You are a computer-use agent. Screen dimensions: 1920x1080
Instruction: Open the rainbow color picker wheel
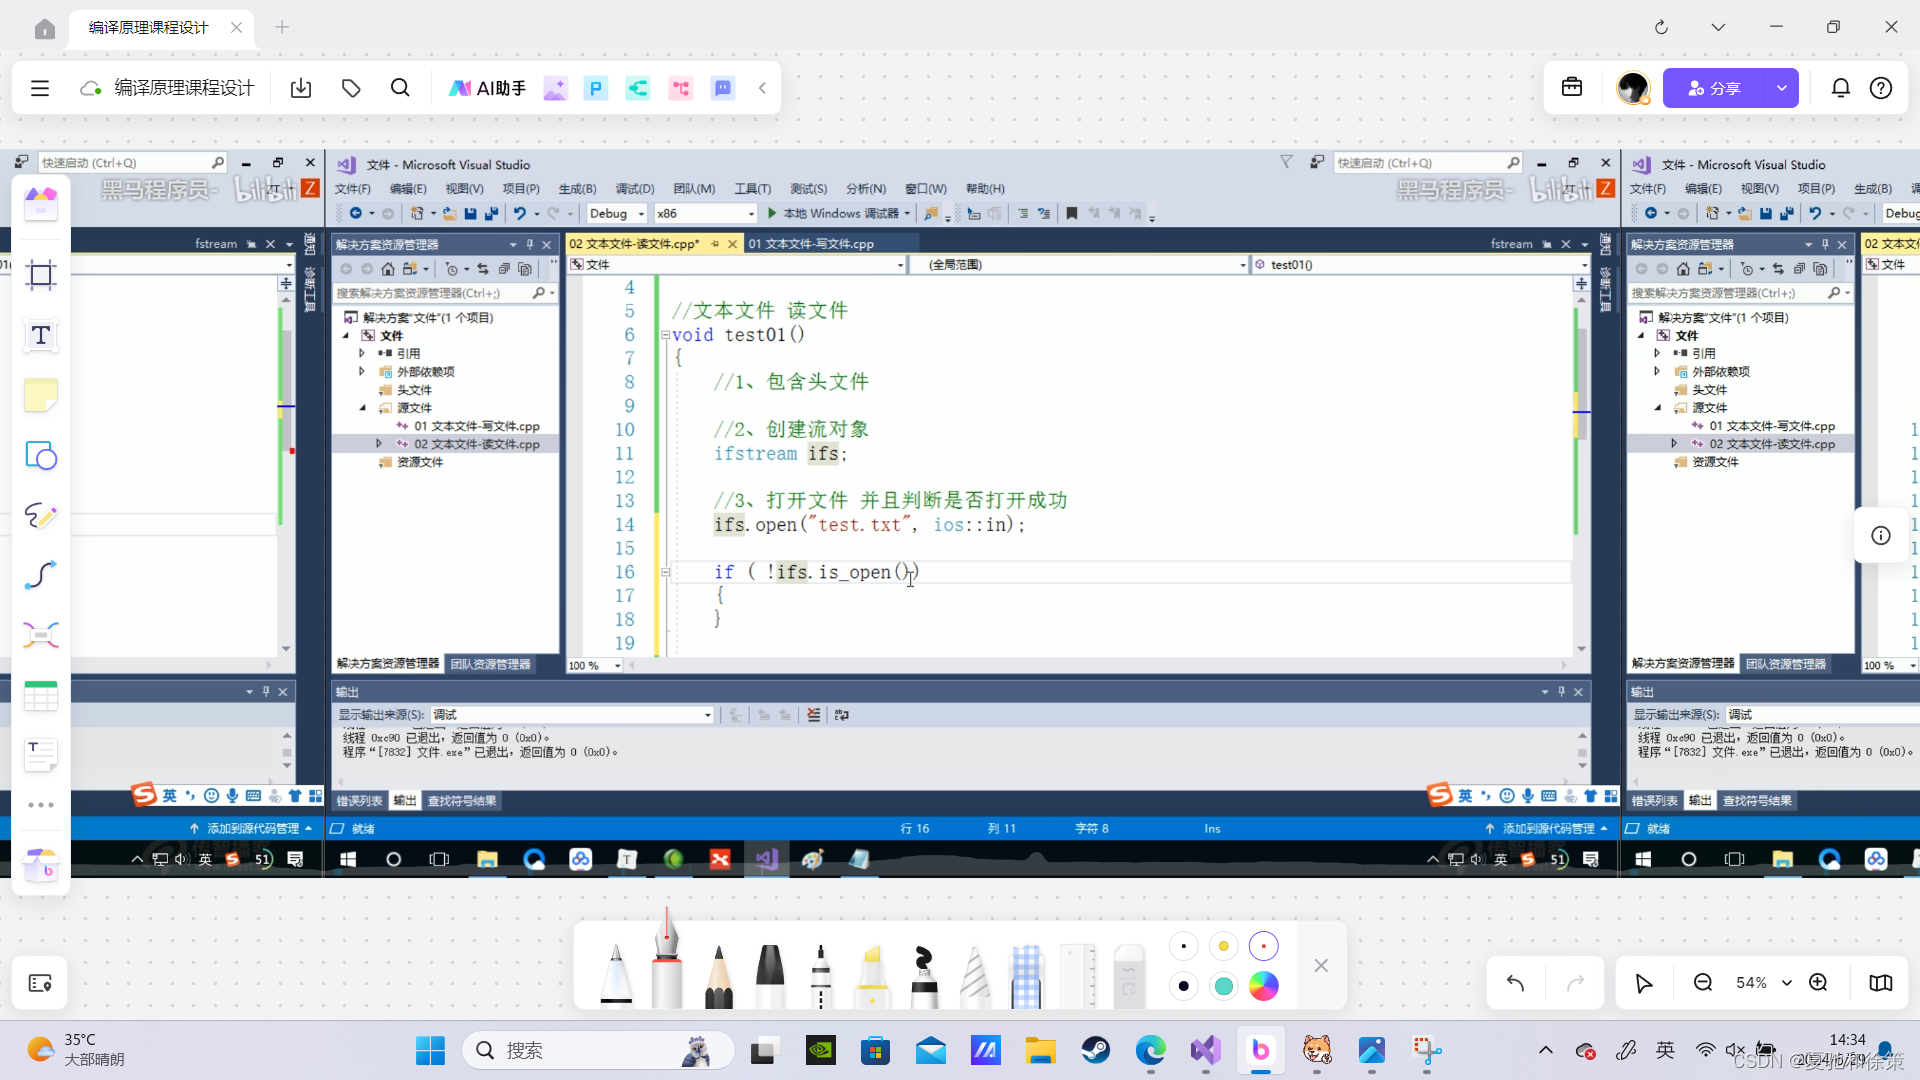[x=1263, y=986]
